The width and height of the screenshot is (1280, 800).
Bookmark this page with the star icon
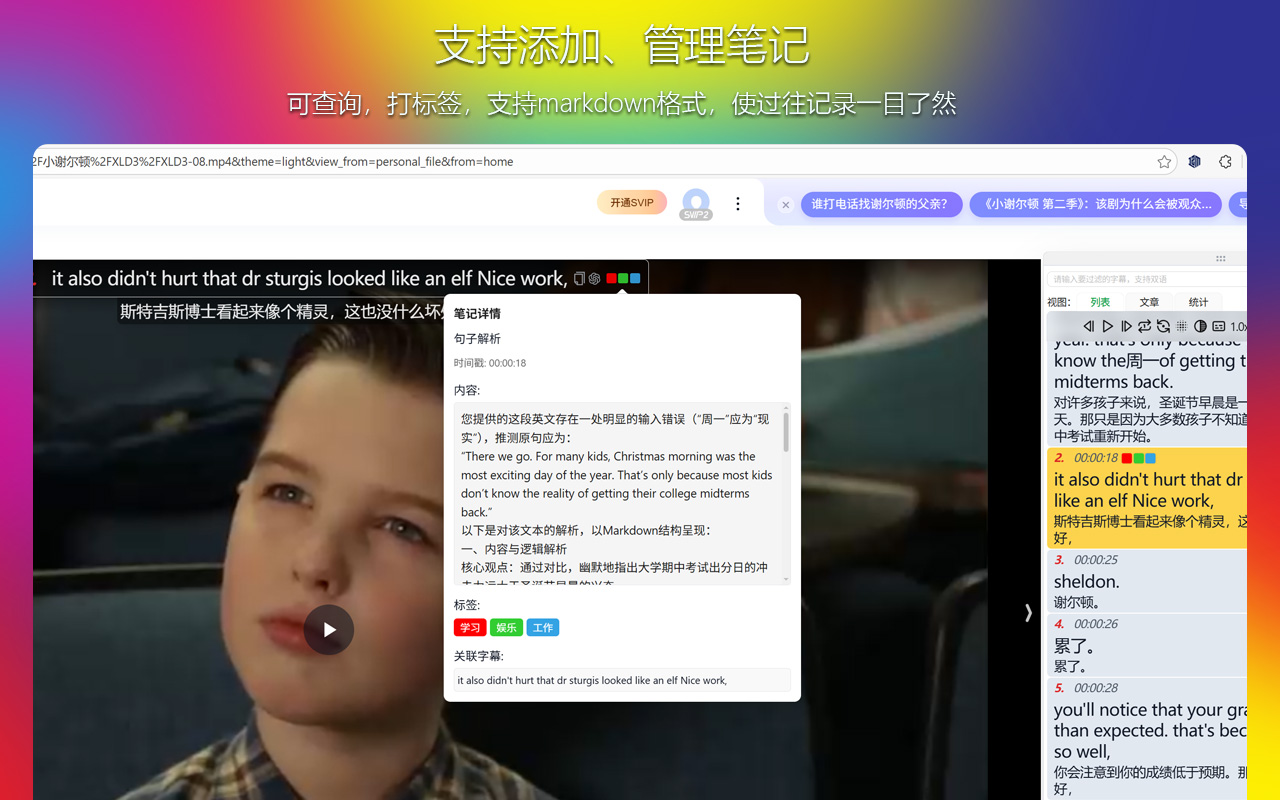point(1164,162)
